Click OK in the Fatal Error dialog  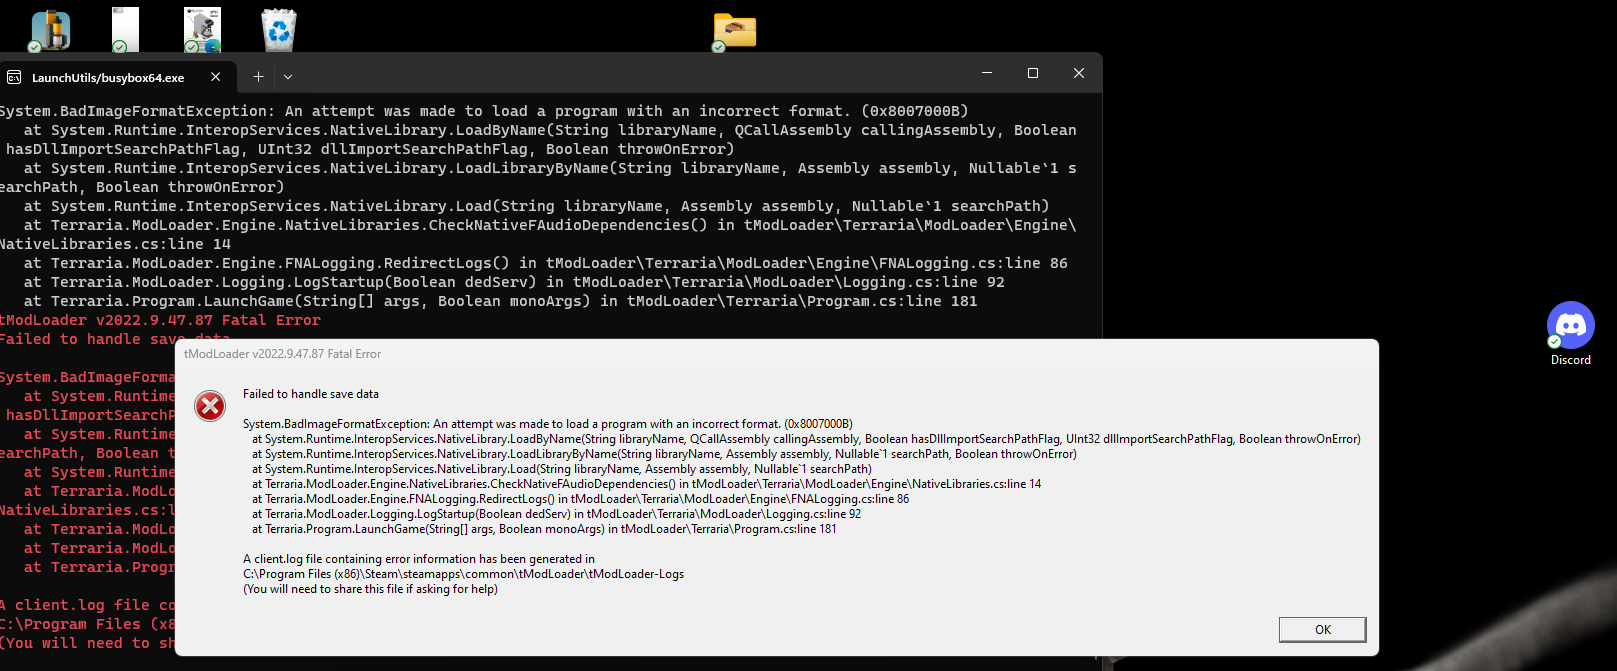[1322, 629]
